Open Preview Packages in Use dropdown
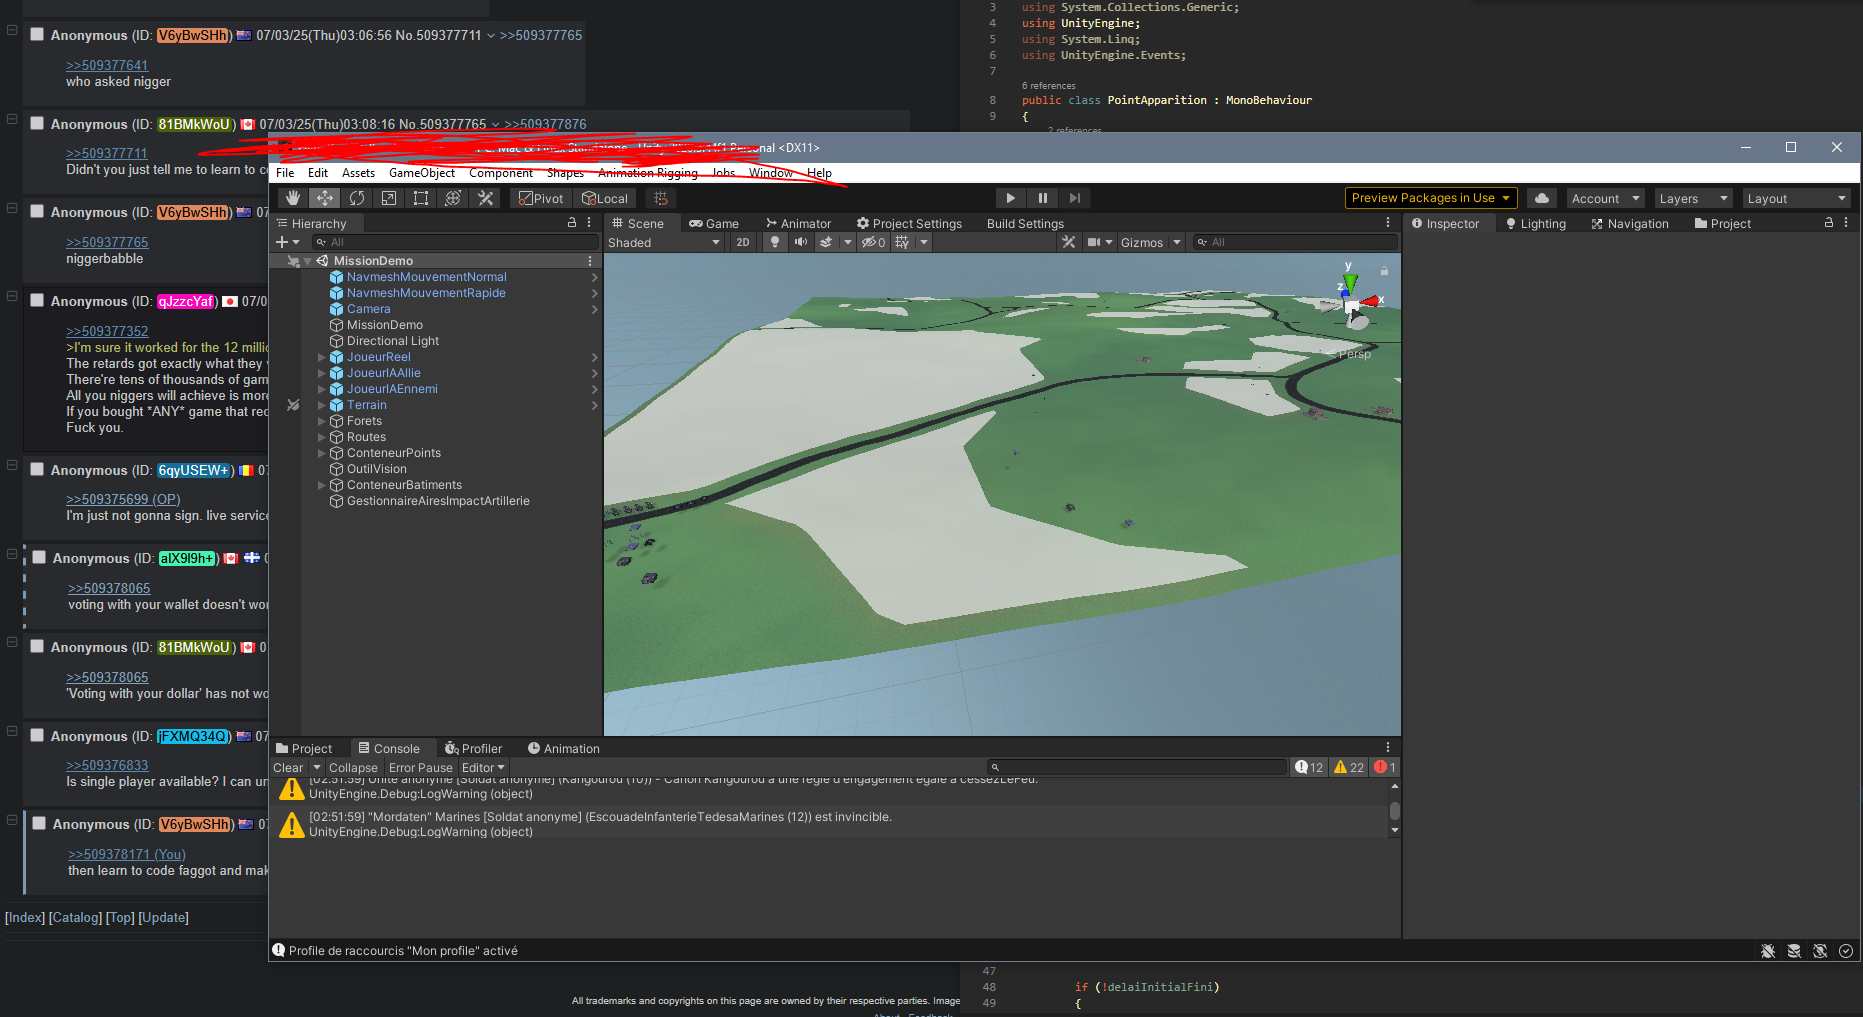 point(1431,198)
